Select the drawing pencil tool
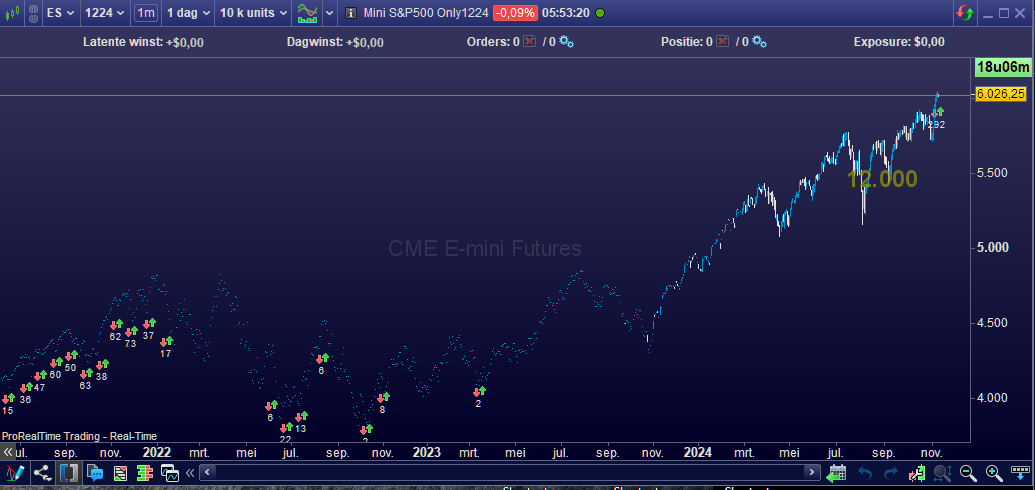The width and height of the screenshot is (1035, 490). click(15, 473)
